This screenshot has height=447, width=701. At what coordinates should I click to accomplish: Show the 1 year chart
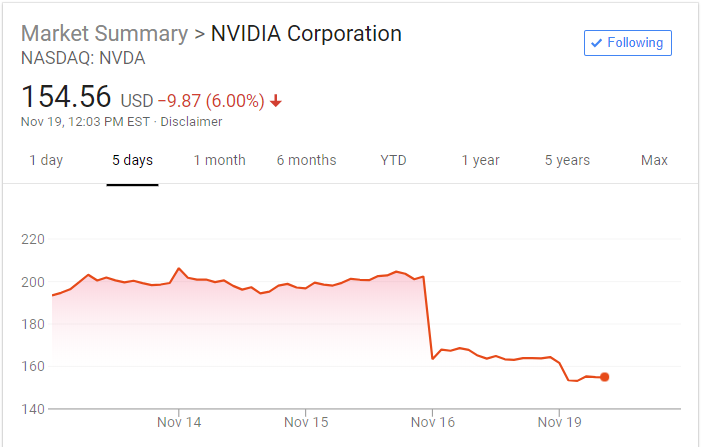[x=480, y=160]
